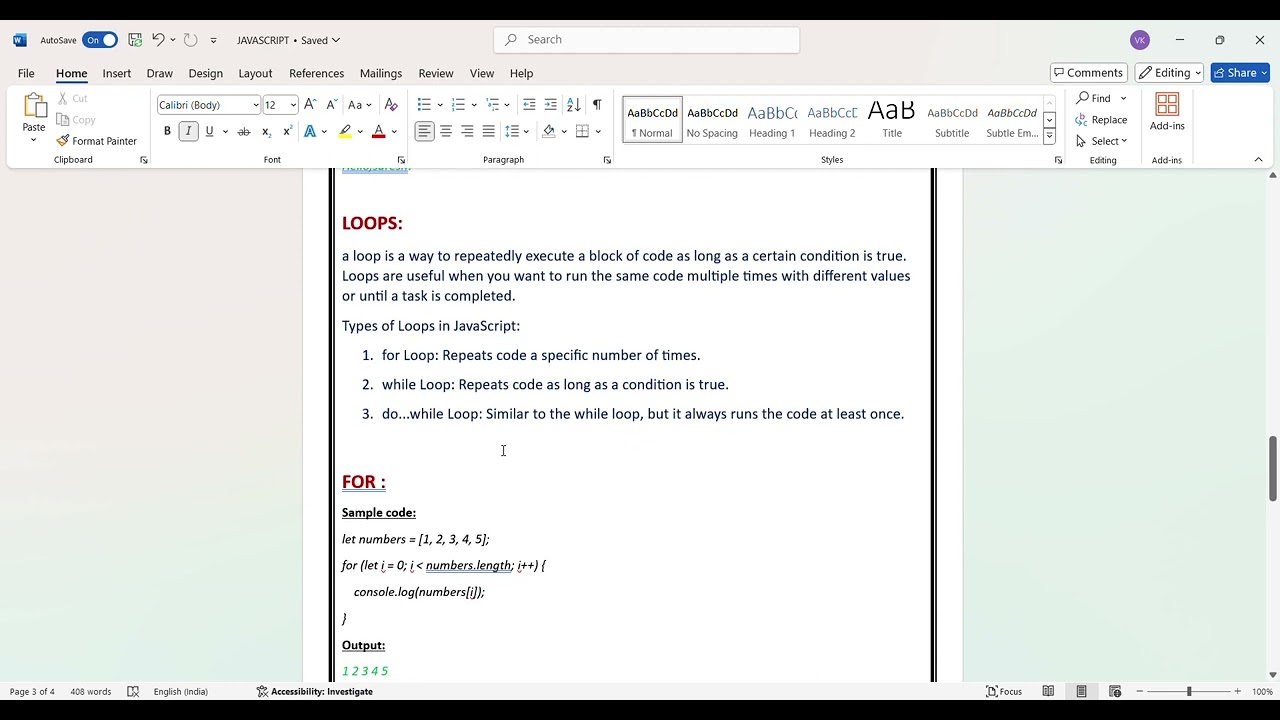Switch to the View tab
The width and height of the screenshot is (1280, 720).
482,73
